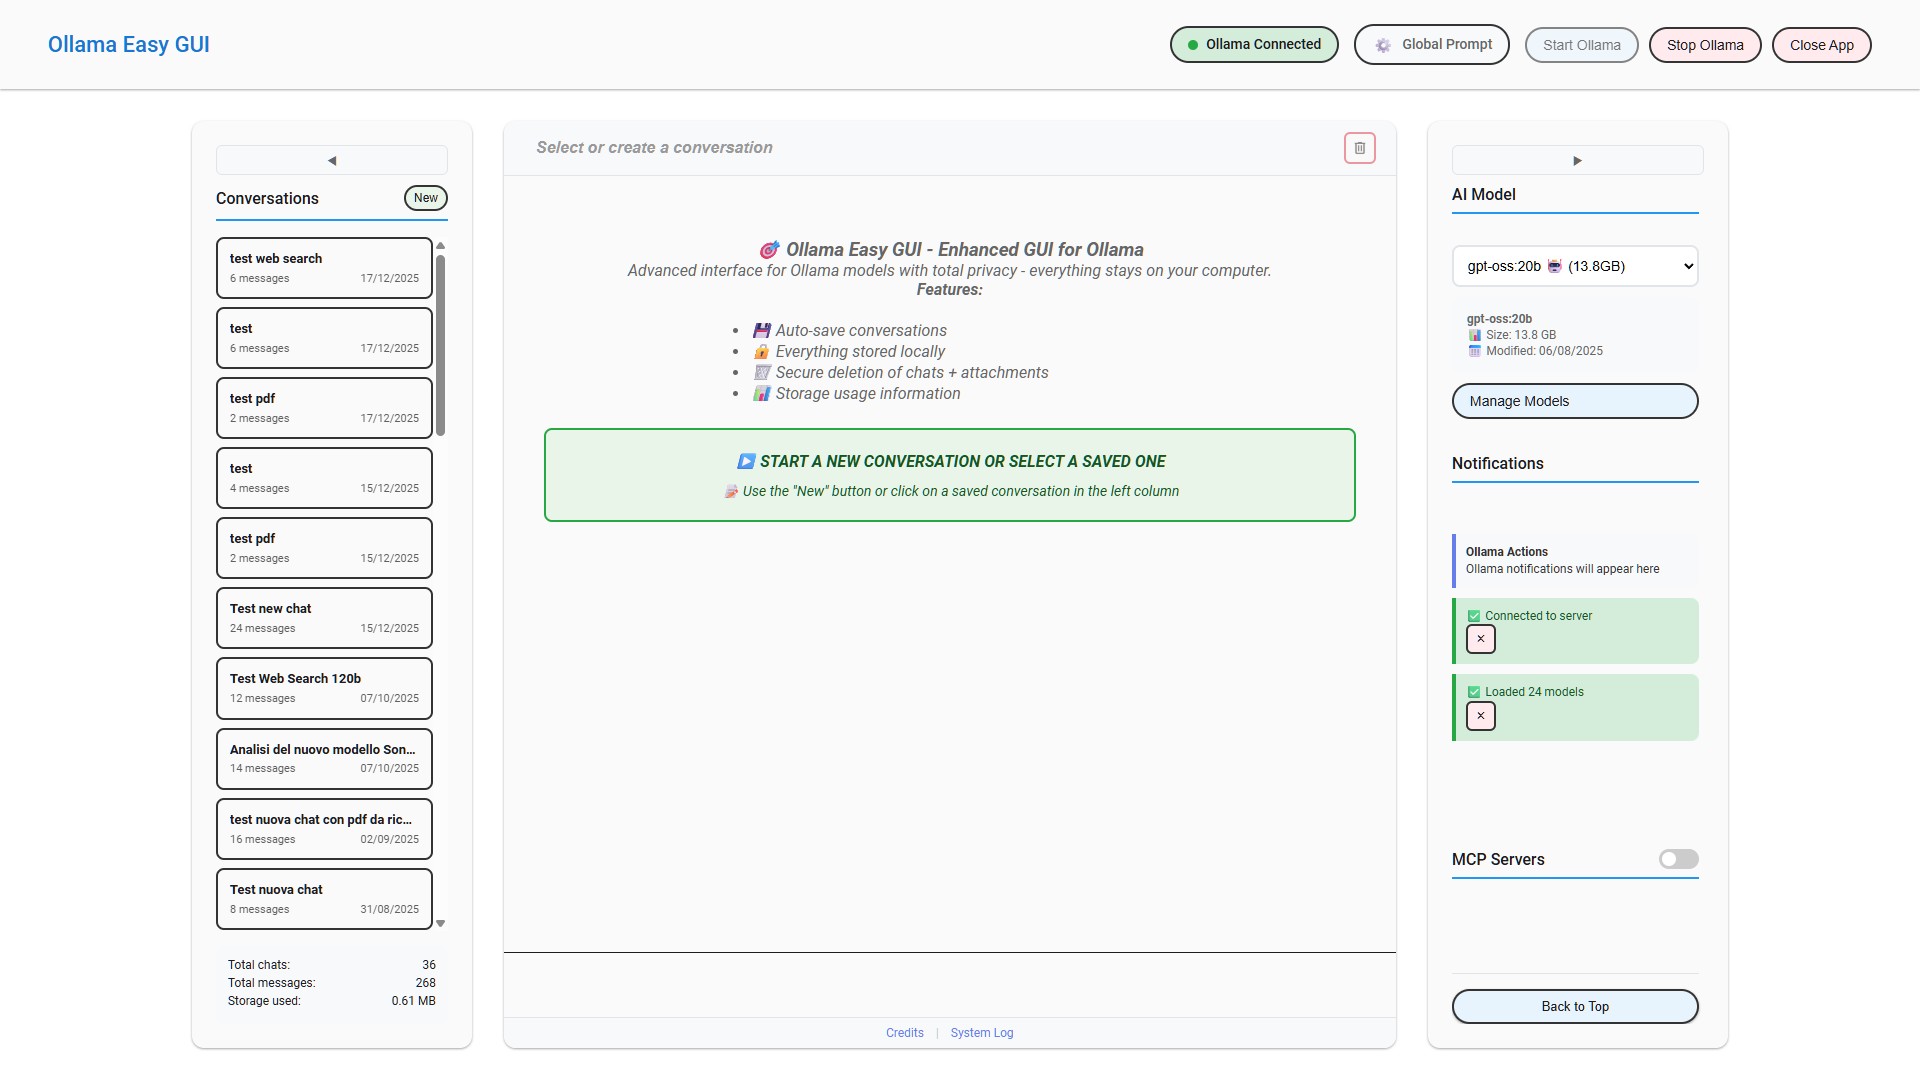Viewport: 1920px width, 1080px height.
Task: Create a New conversation
Action: tap(425, 198)
